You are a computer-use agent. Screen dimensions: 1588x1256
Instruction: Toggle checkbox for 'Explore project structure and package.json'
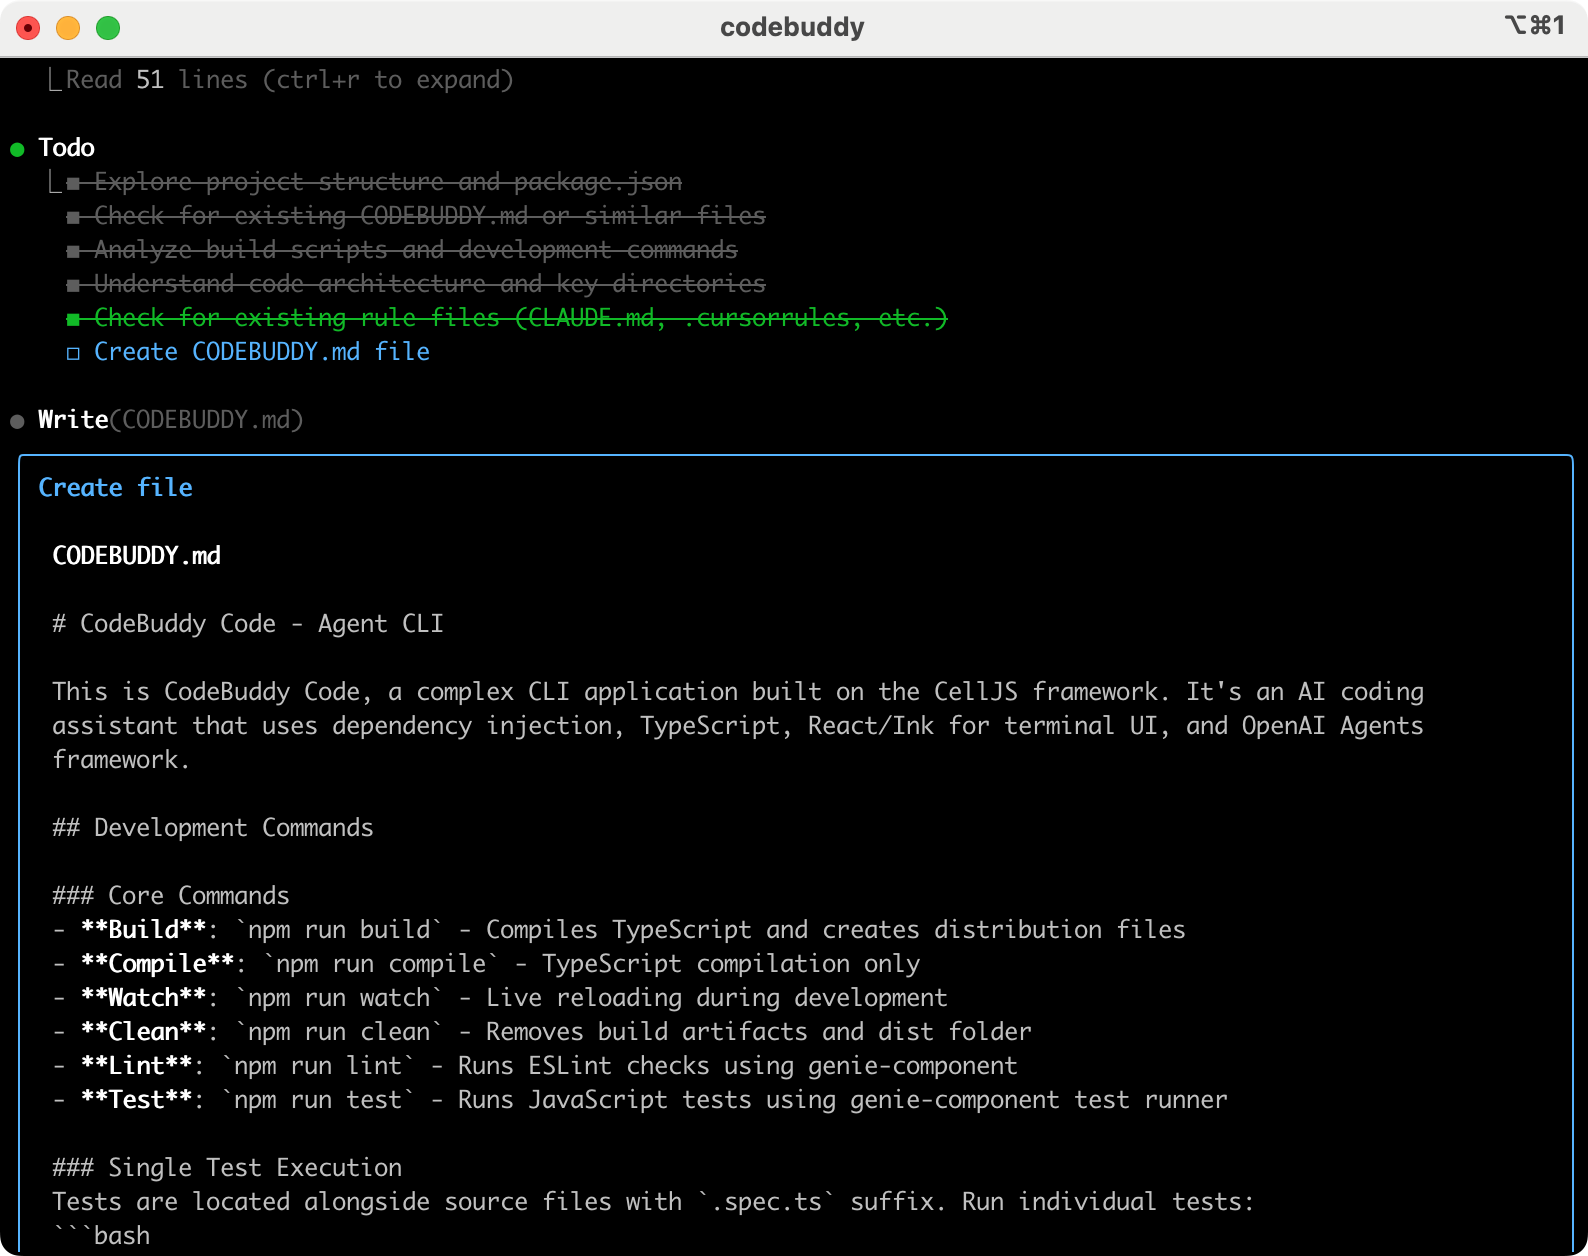[x=73, y=183]
